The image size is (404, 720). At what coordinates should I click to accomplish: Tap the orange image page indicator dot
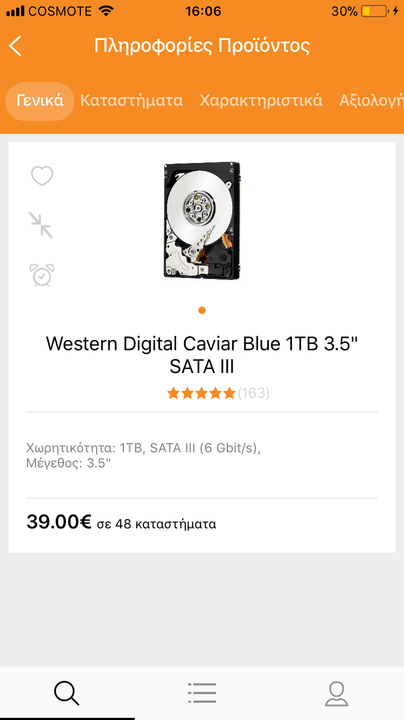pyautogui.click(x=202, y=310)
